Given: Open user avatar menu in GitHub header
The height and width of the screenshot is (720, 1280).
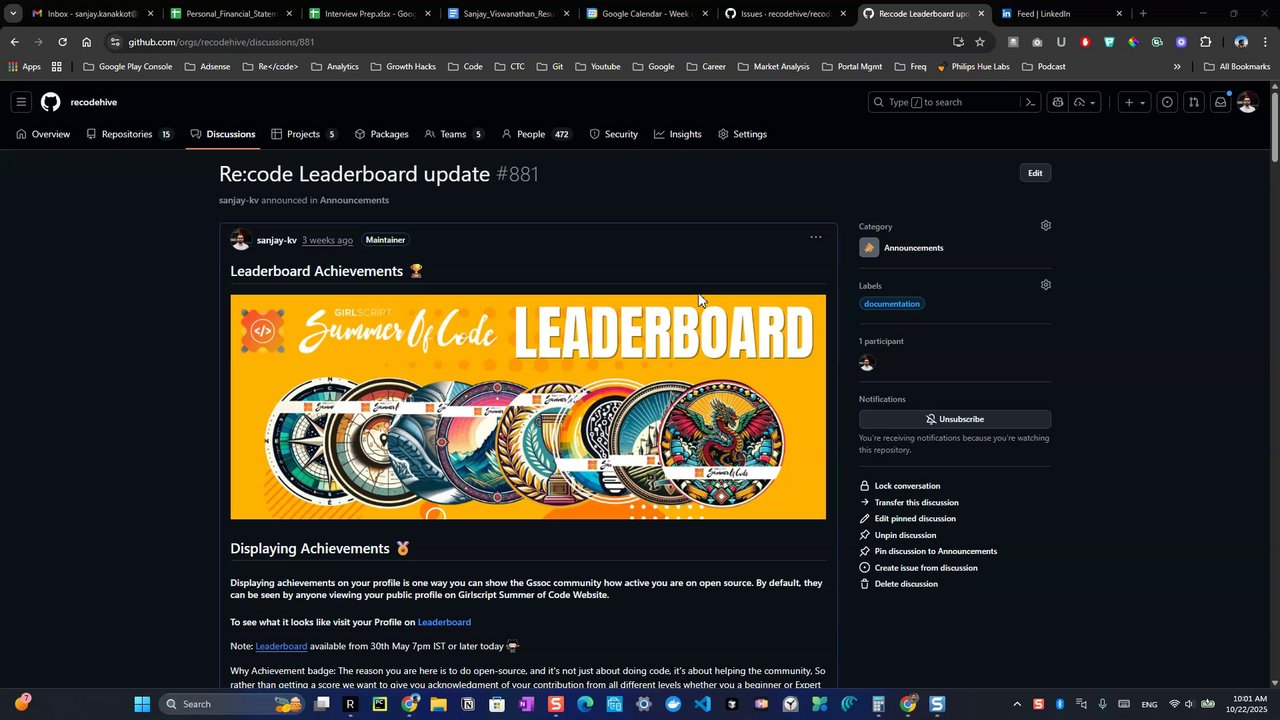Looking at the screenshot, I should click(1247, 102).
